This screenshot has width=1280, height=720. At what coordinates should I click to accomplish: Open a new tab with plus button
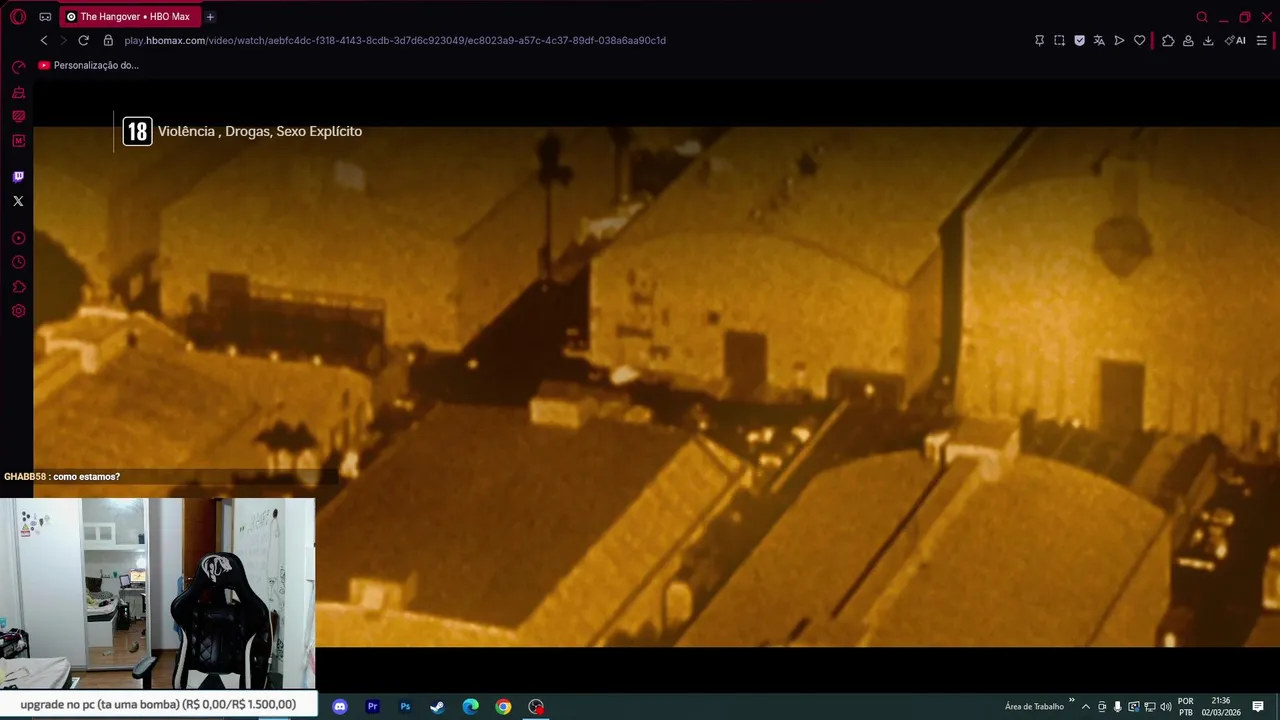tap(210, 17)
